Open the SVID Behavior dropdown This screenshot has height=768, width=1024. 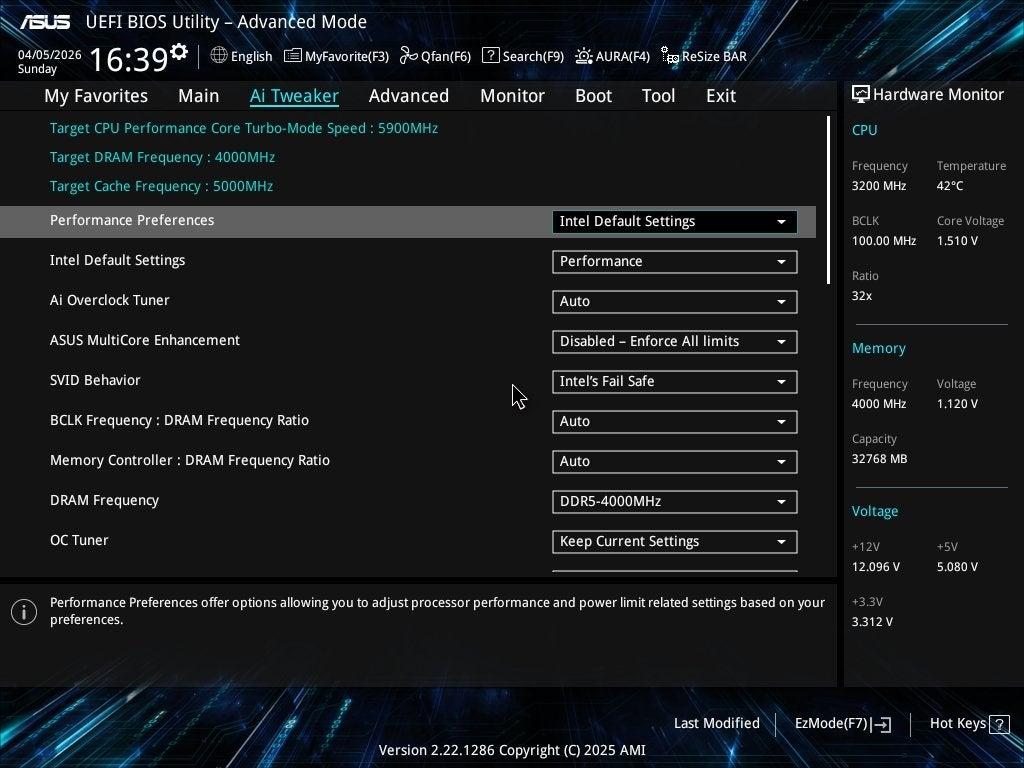(674, 382)
